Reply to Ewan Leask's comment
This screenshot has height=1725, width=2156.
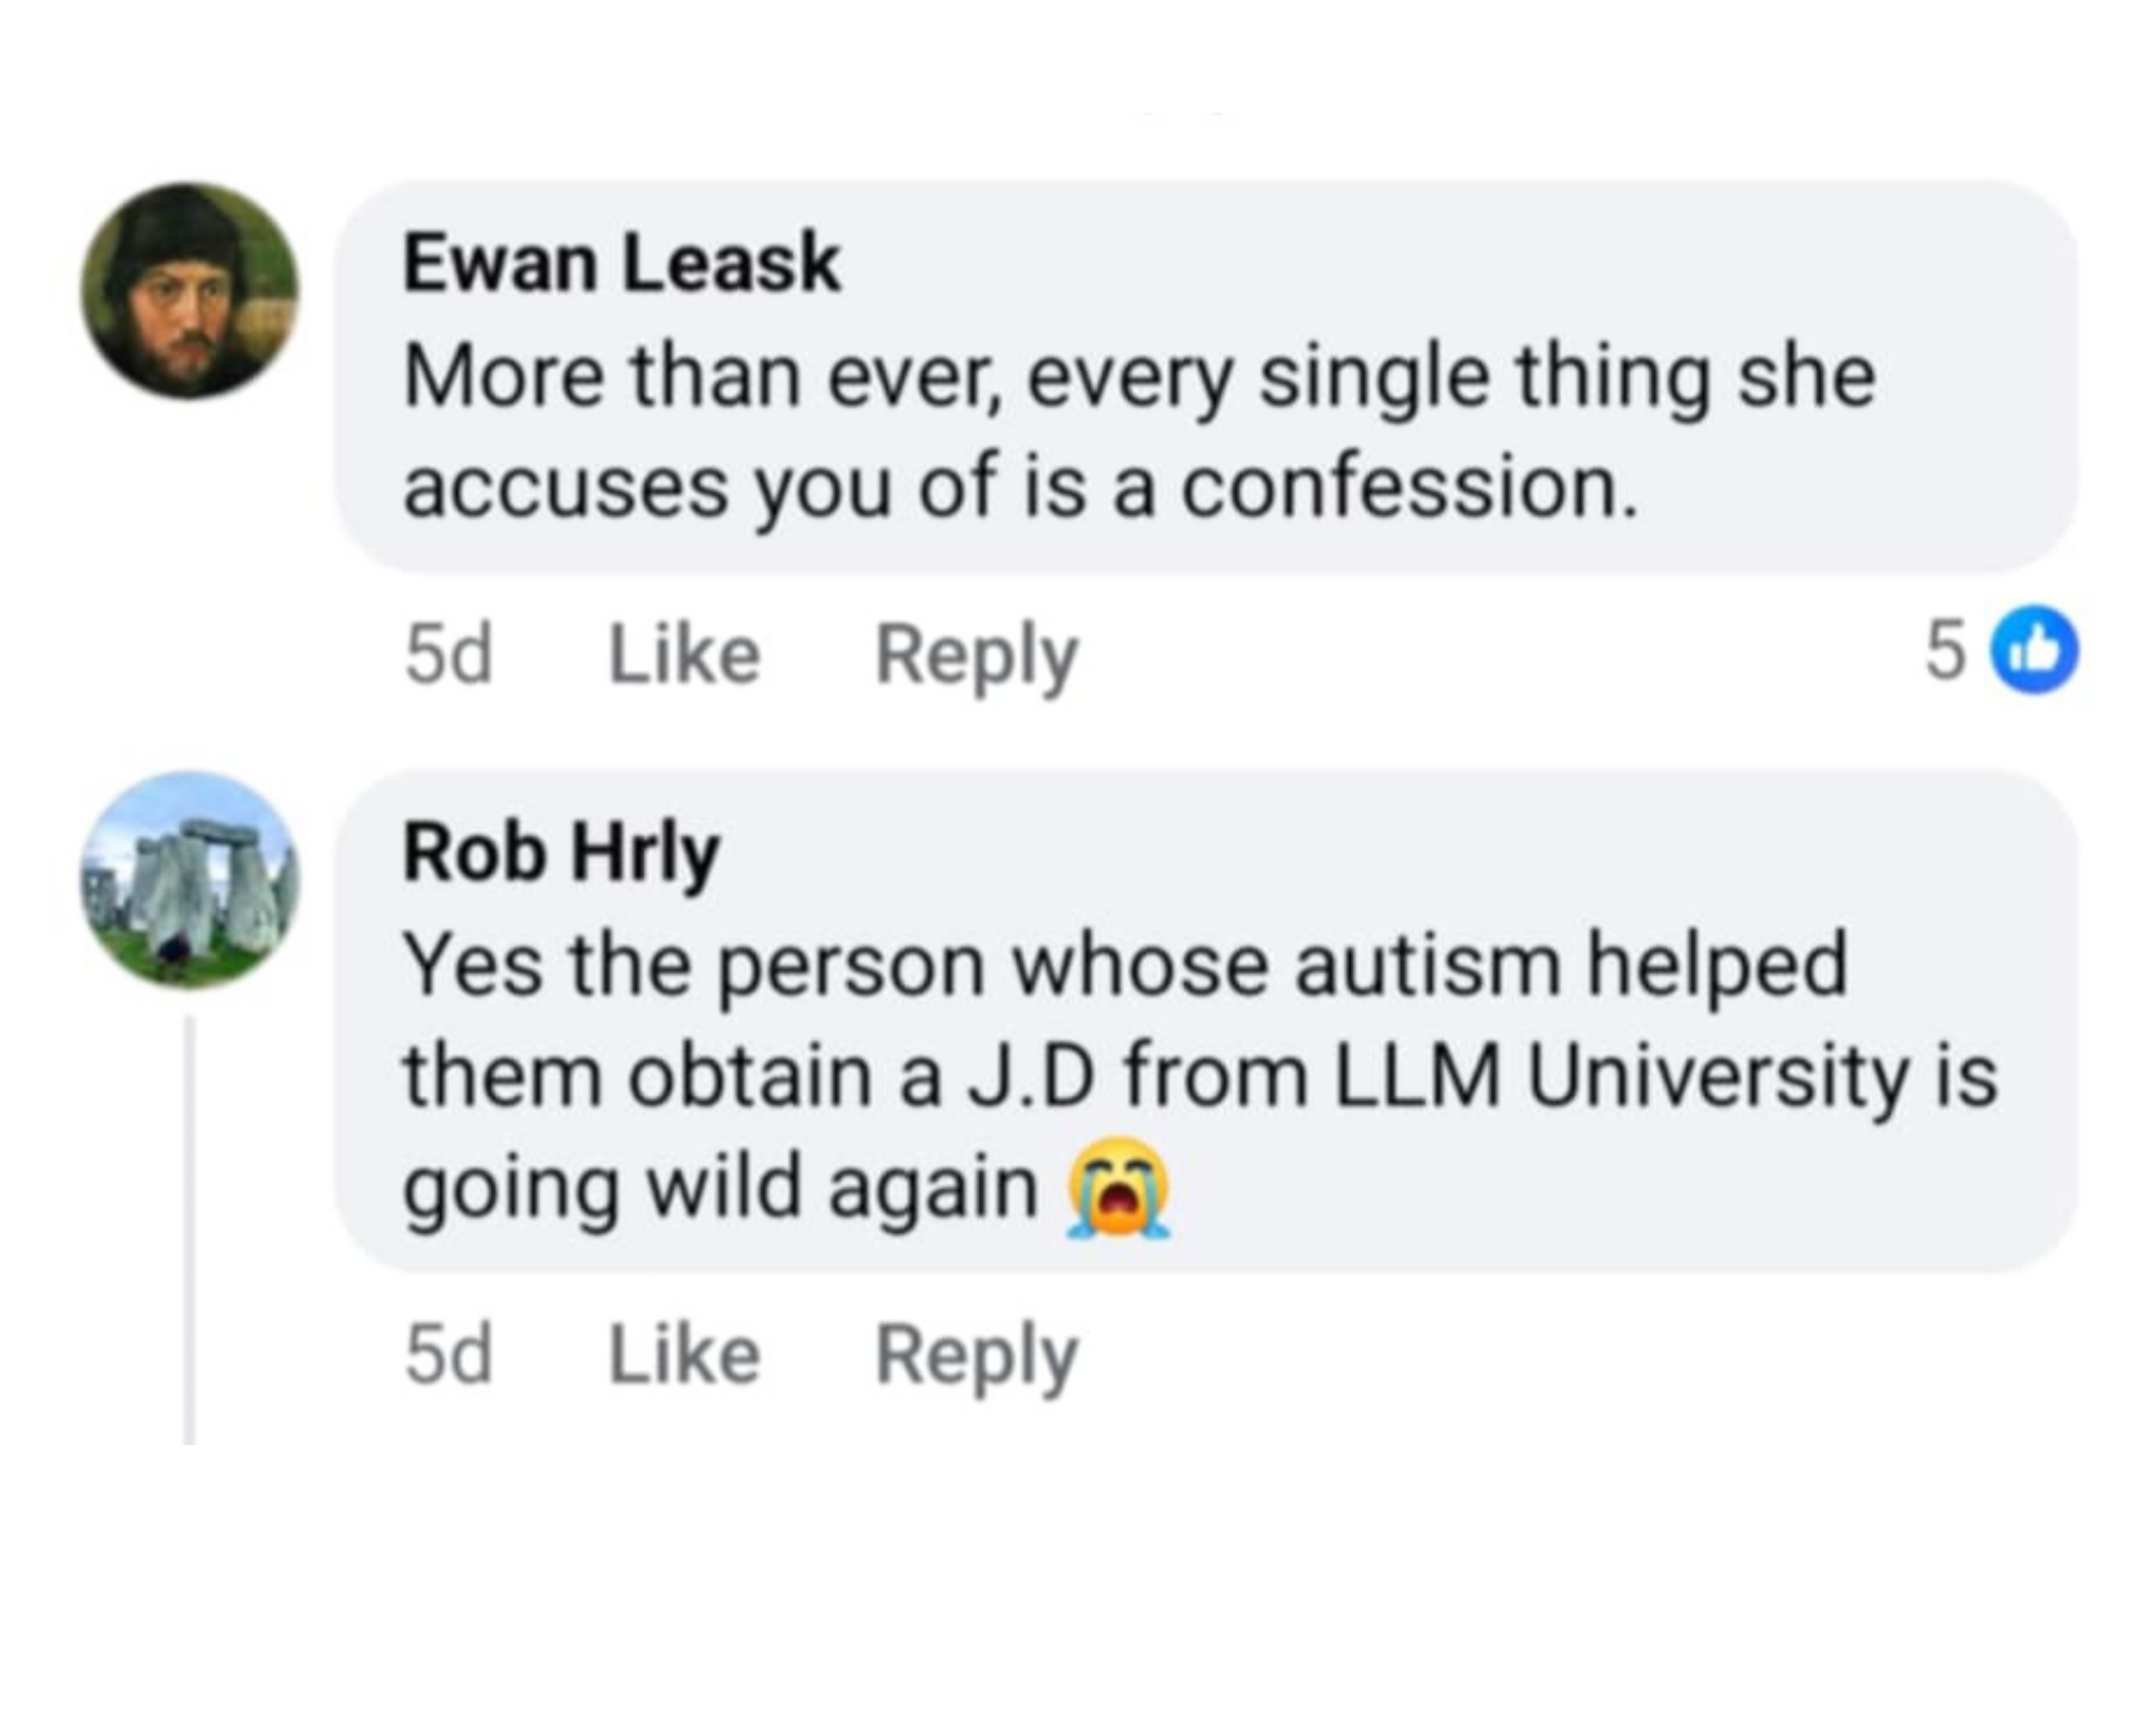pyautogui.click(x=976, y=656)
